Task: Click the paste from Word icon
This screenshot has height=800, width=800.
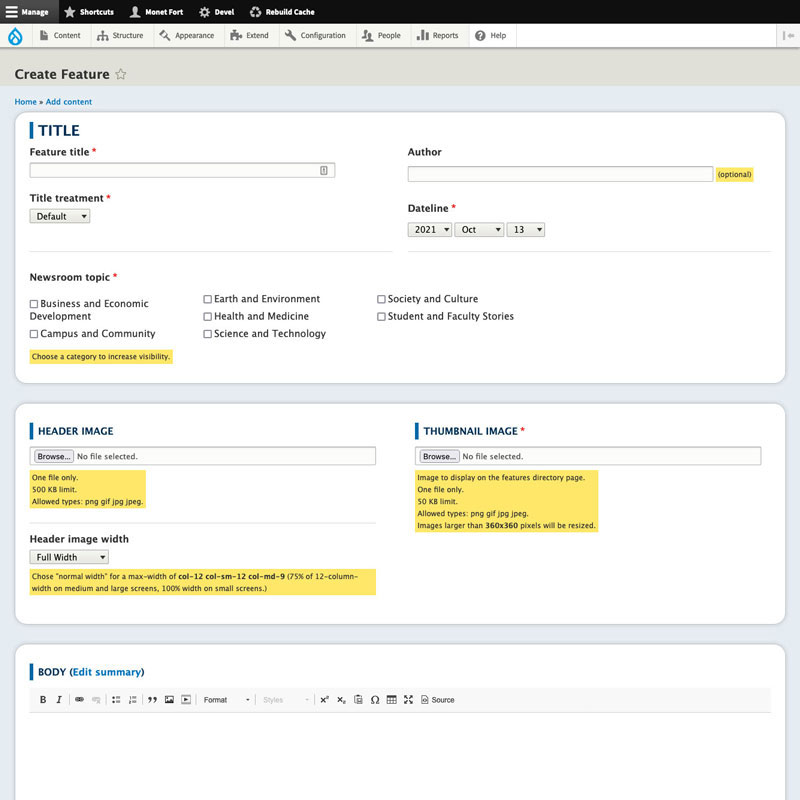Action: coord(358,699)
